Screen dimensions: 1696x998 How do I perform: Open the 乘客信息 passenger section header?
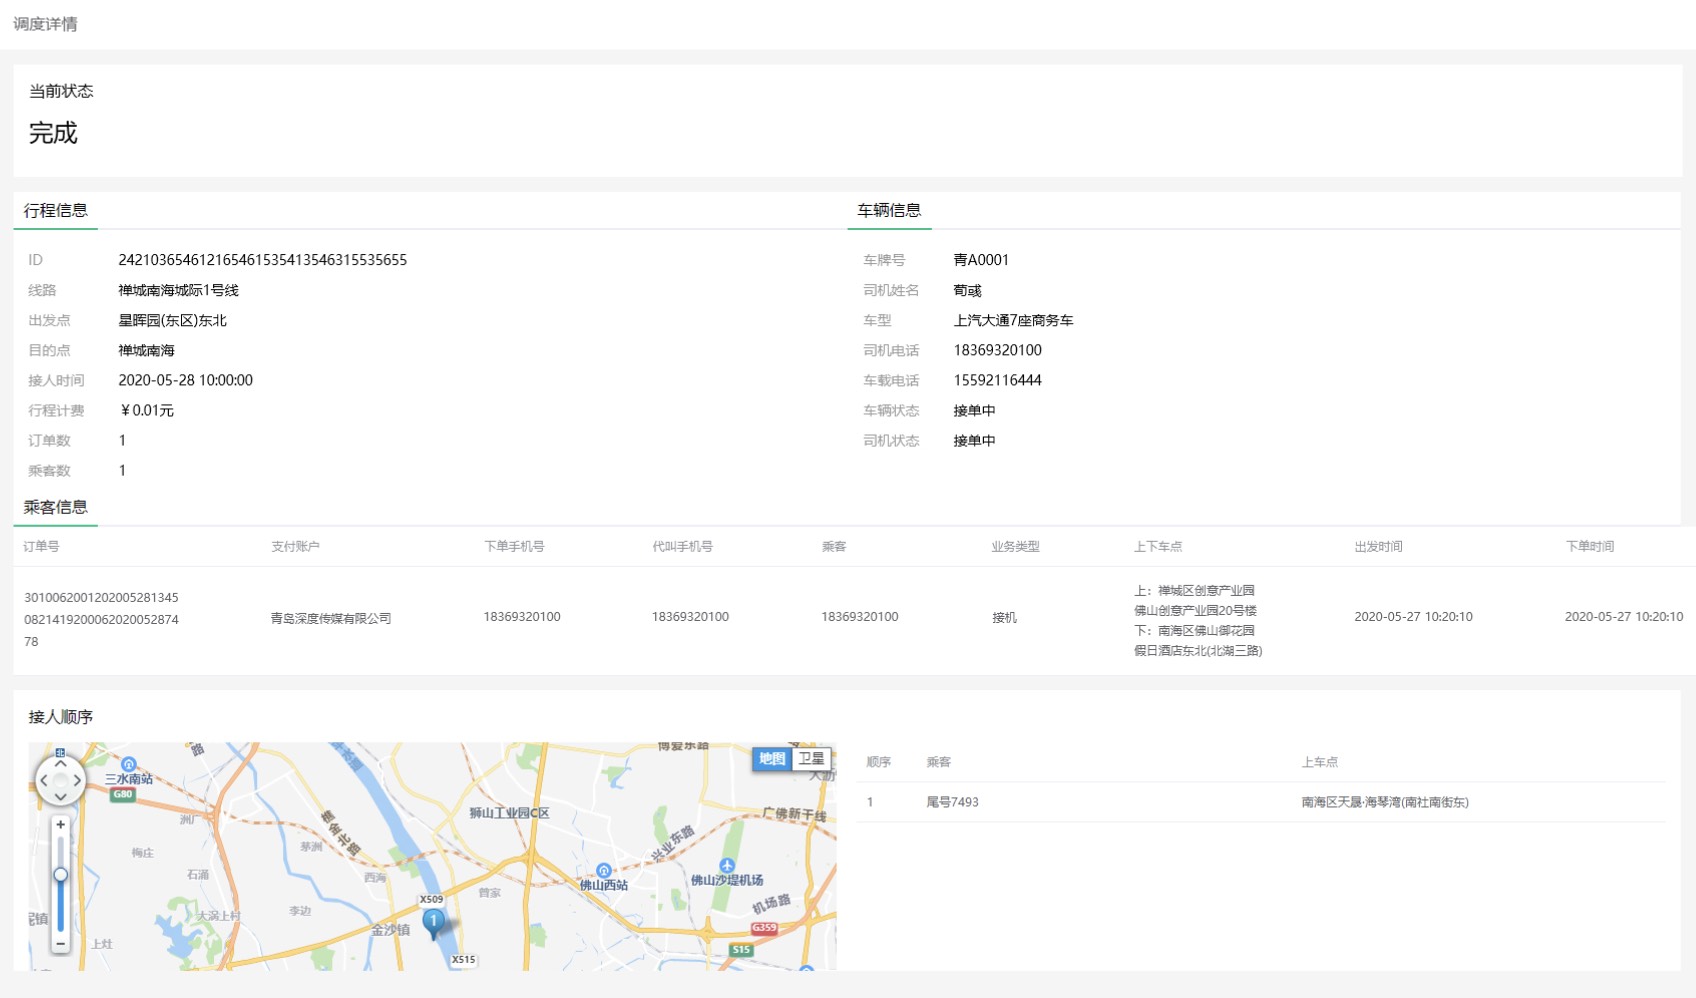(55, 507)
